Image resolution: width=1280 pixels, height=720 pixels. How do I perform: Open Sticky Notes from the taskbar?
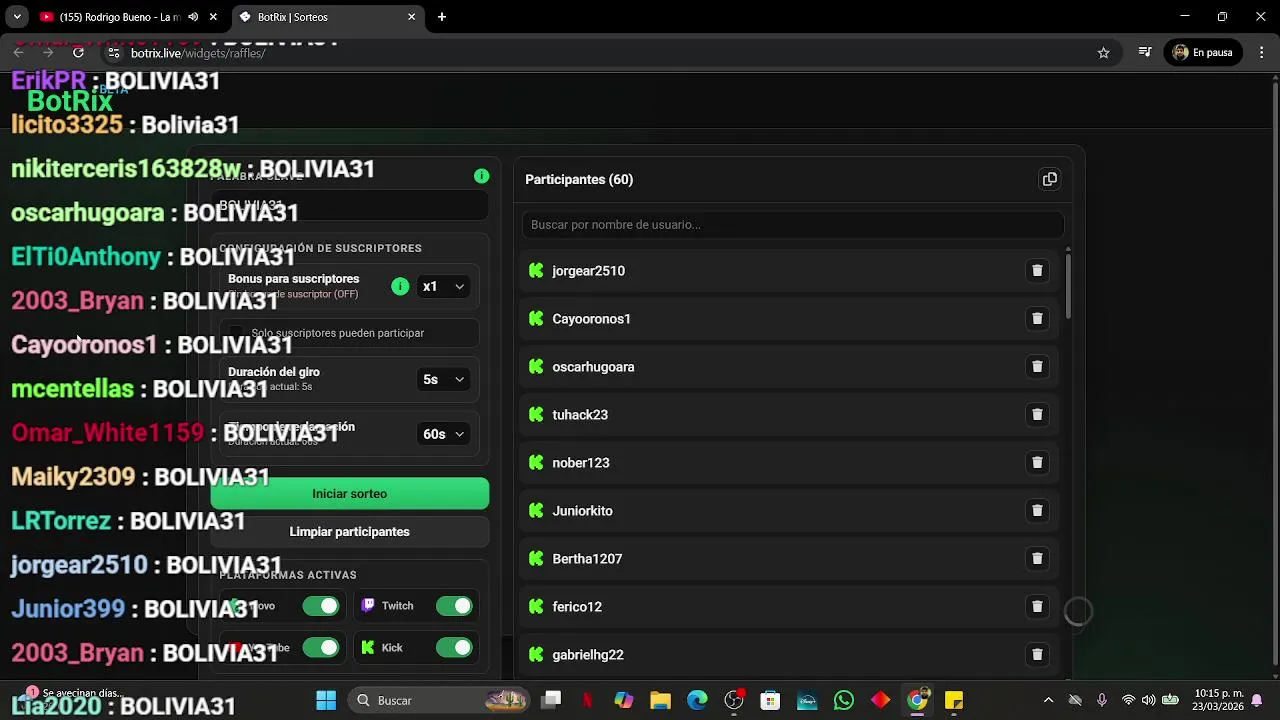953,700
